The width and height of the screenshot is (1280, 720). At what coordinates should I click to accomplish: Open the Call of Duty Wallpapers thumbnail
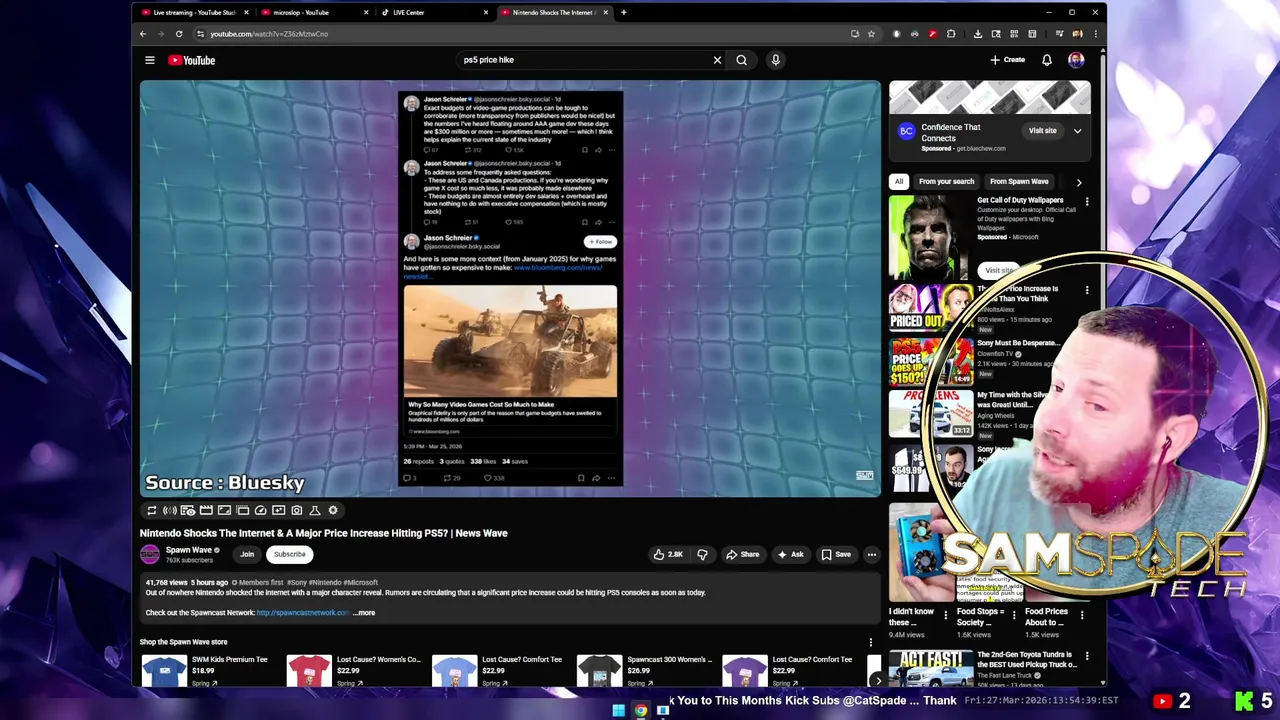930,238
